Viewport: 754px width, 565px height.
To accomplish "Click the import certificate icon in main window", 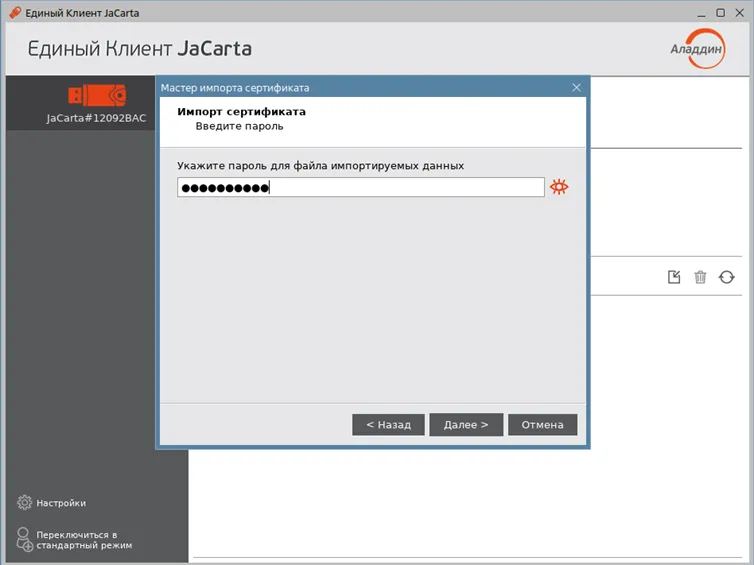I will pyautogui.click(x=674, y=277).
